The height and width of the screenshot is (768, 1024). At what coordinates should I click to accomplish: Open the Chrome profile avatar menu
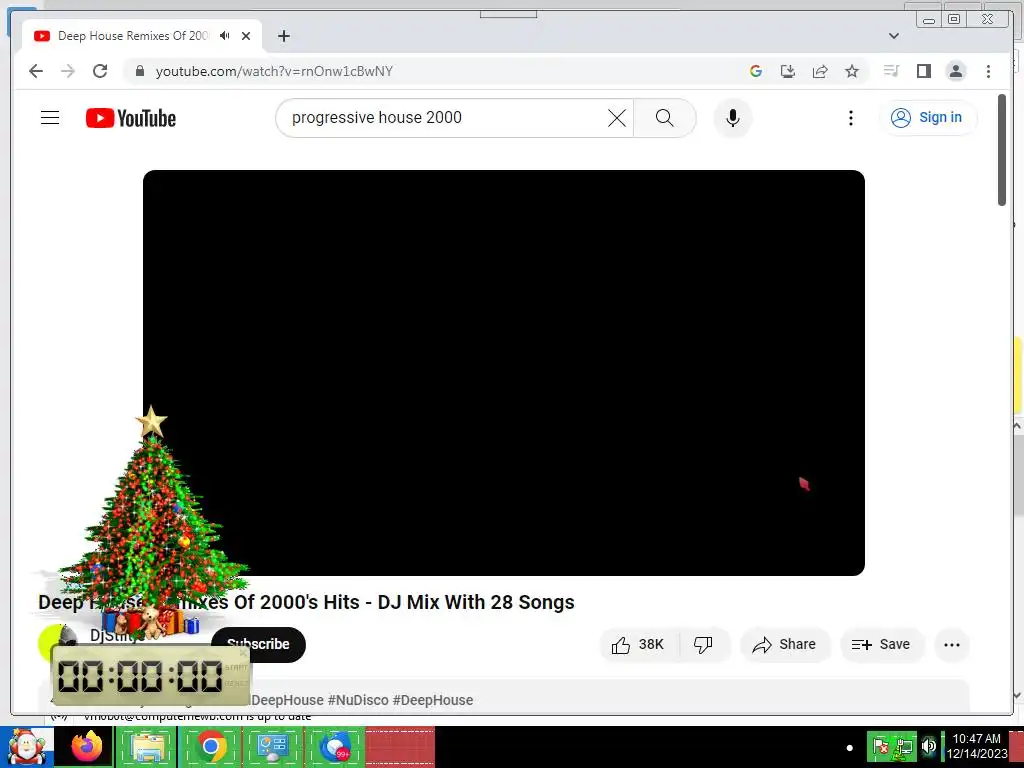click(x=955, y=71)
